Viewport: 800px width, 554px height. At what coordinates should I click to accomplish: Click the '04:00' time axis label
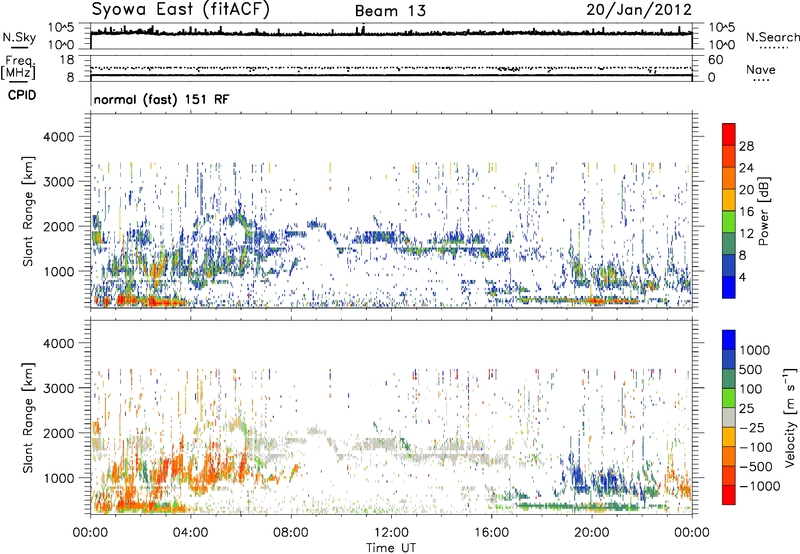coord(191,533)
